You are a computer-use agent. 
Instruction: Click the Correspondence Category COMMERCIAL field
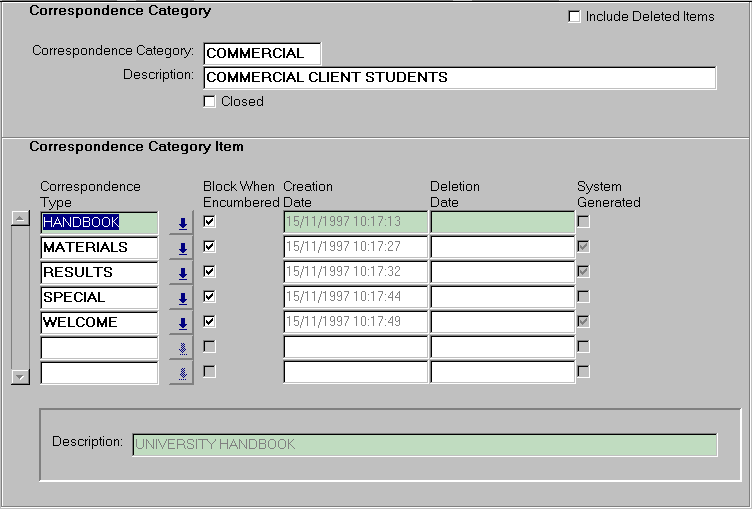[261, 53]
